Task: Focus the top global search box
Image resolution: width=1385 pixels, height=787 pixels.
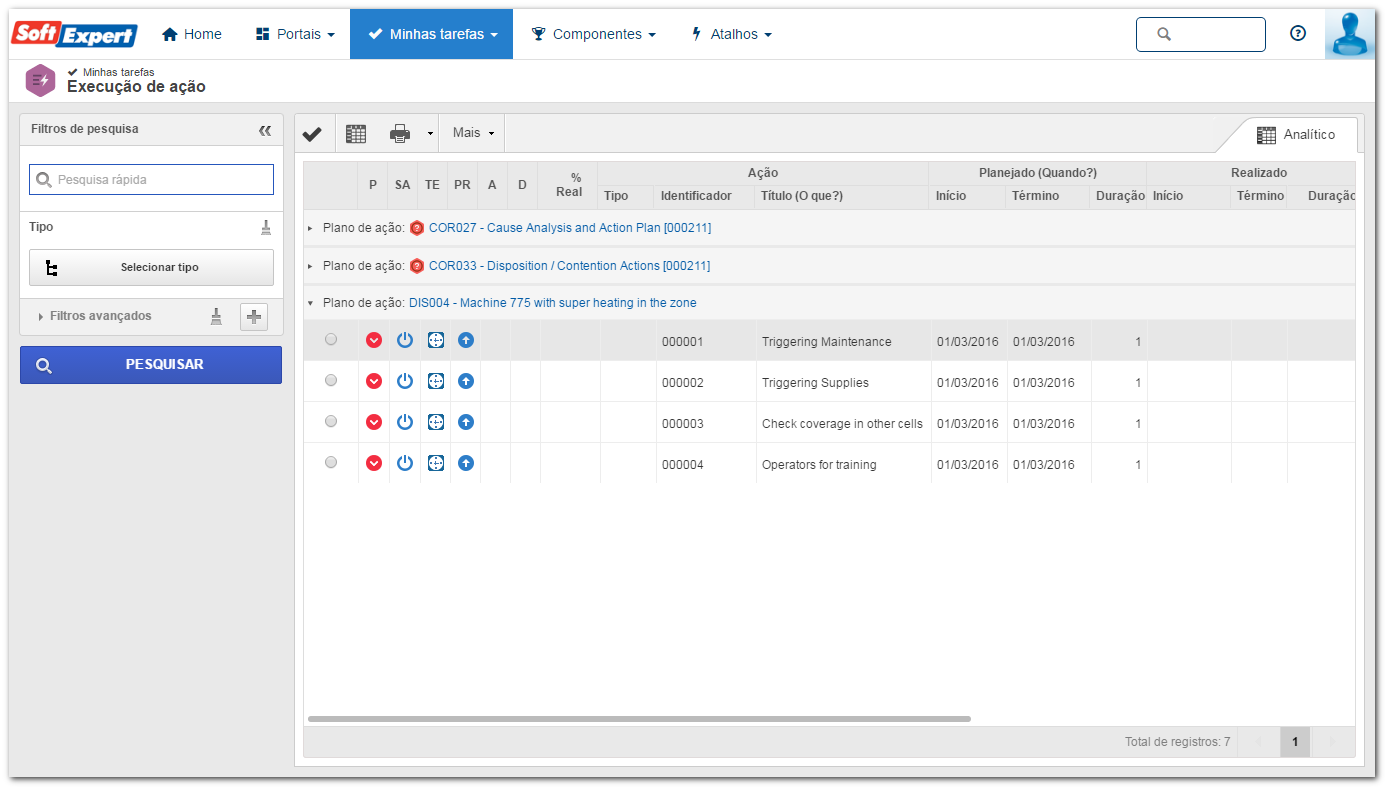Action: (x=1201, y=34)
